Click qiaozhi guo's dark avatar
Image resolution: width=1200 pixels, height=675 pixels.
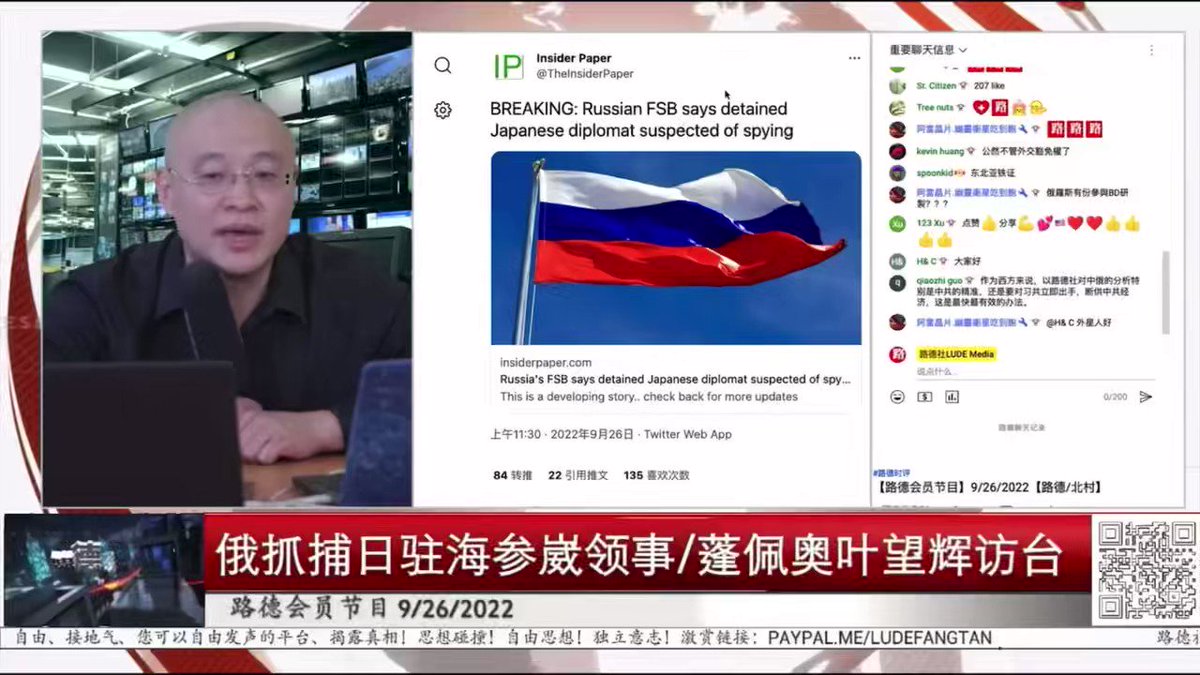[x=897, y=283]
